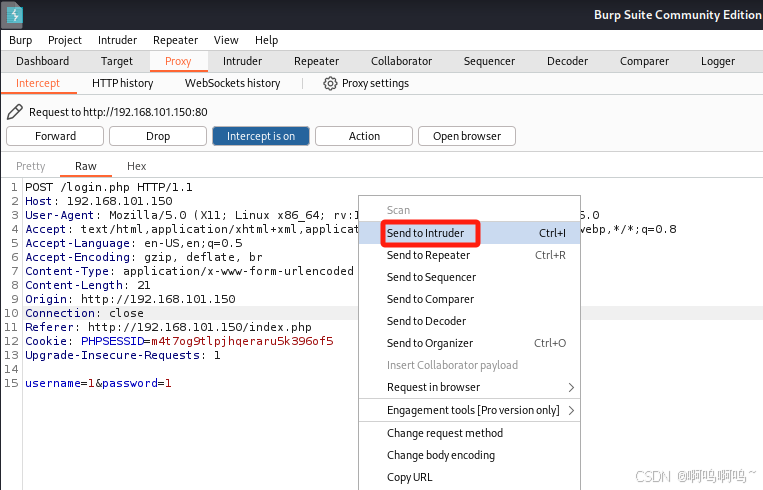
Task: Open the HTTP history sub-tab
Action: coord(123,83)
